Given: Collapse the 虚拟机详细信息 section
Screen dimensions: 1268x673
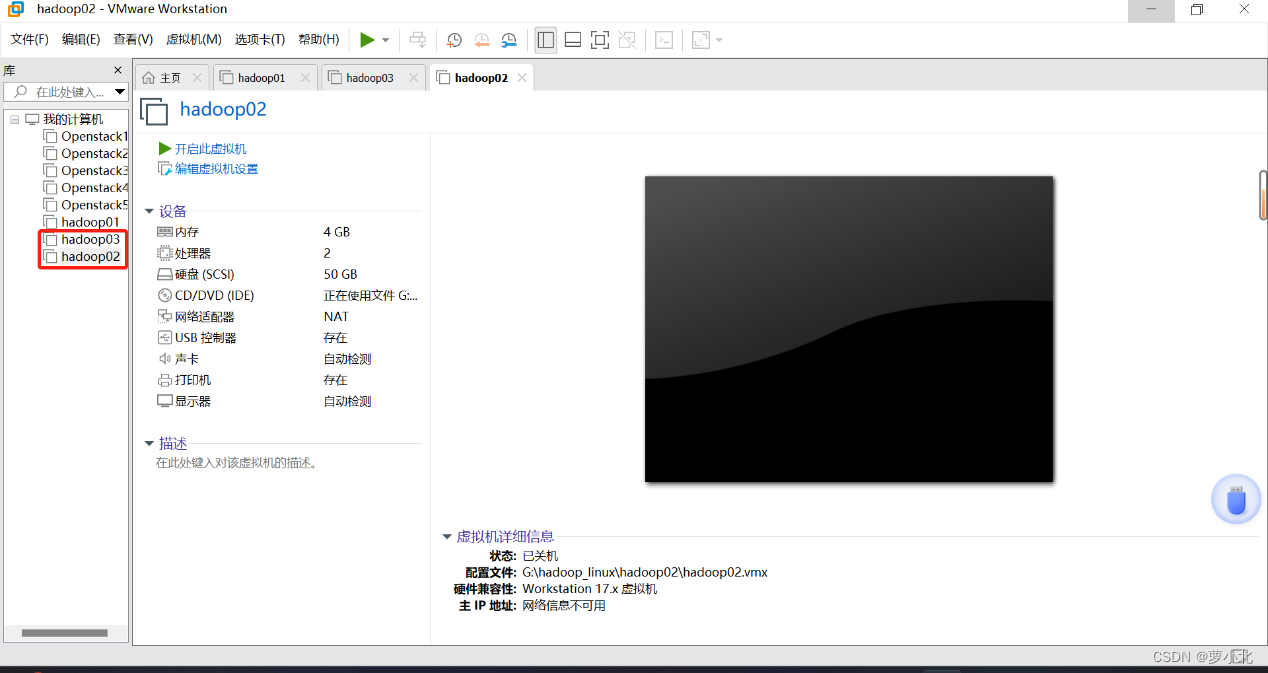Looking at the screenshot, I should [447, 537].
